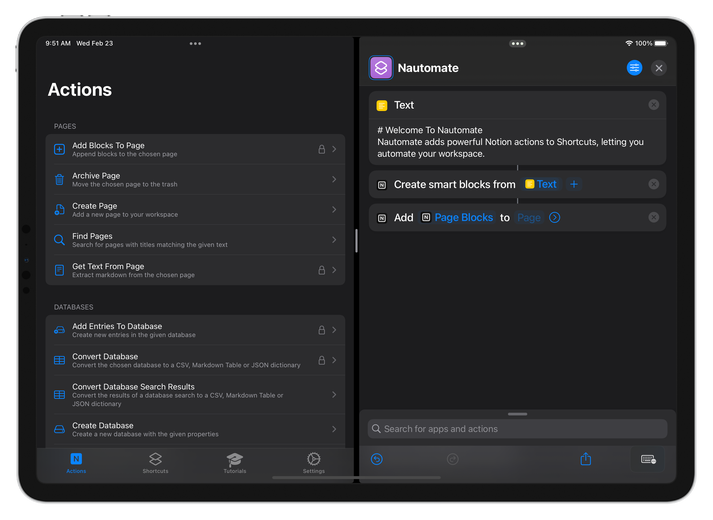Click the Text variable token

pyautogui.click(x=541, y=184)
